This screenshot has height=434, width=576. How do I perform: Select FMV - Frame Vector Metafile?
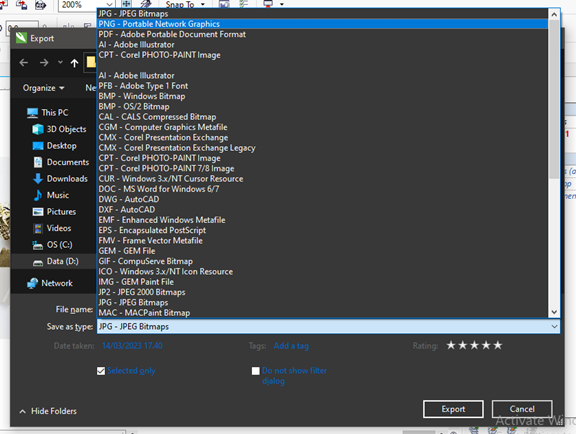[323, 240]
